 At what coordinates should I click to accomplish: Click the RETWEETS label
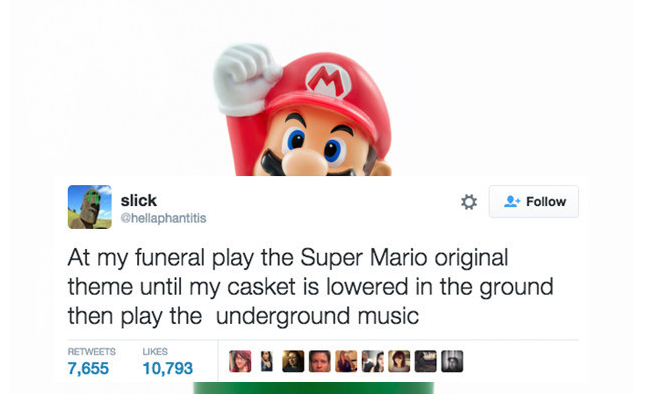tap(91, 352)
